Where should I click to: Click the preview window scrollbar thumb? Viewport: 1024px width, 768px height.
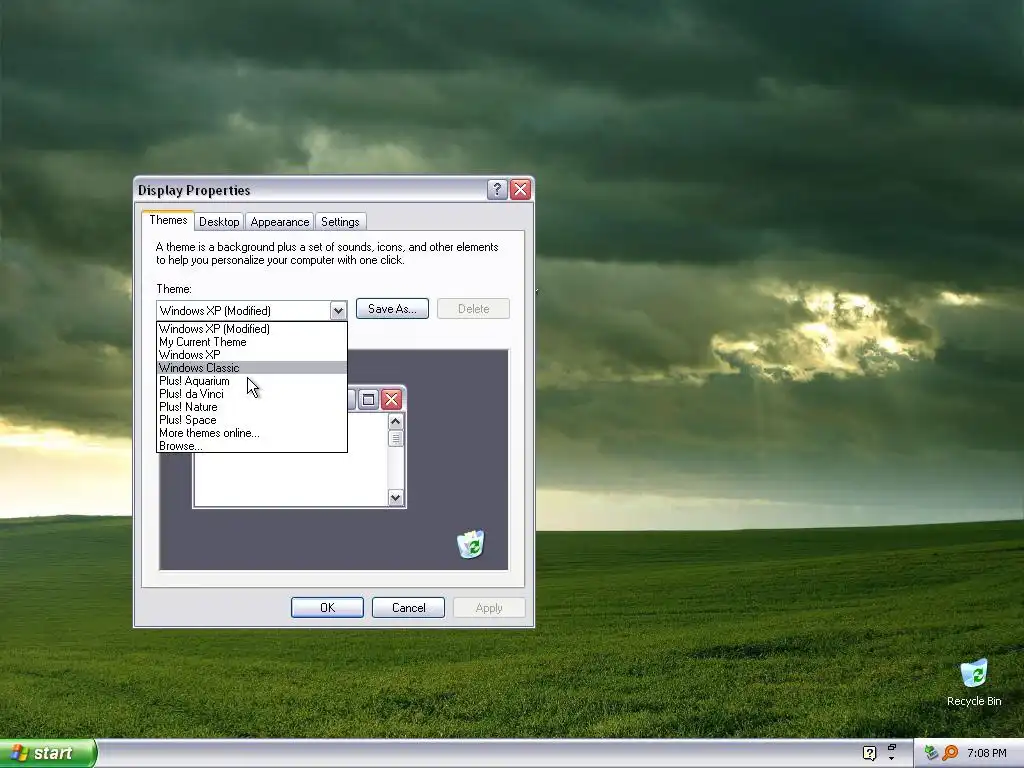coord(395,438)
